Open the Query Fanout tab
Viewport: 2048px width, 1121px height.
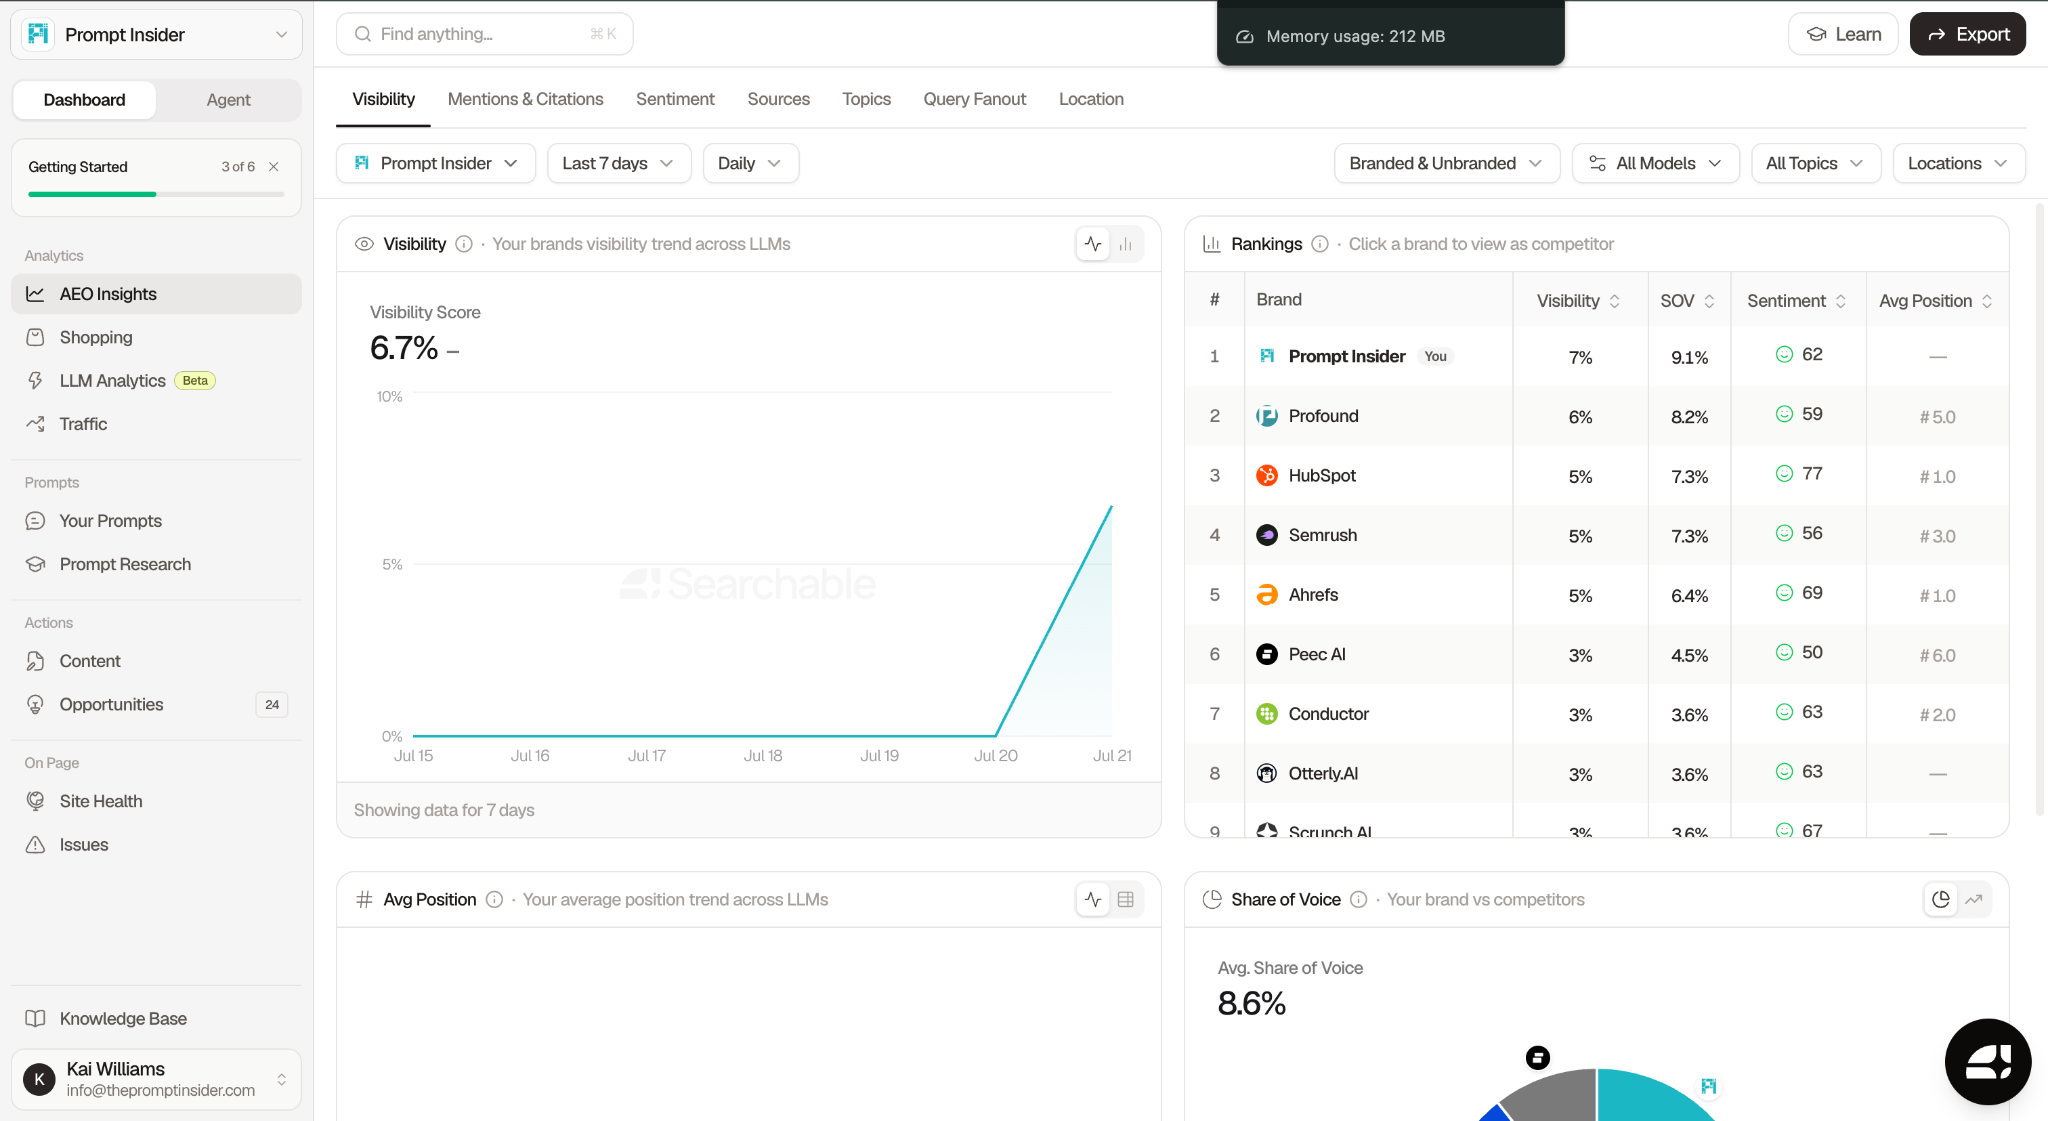pos(974,99)
